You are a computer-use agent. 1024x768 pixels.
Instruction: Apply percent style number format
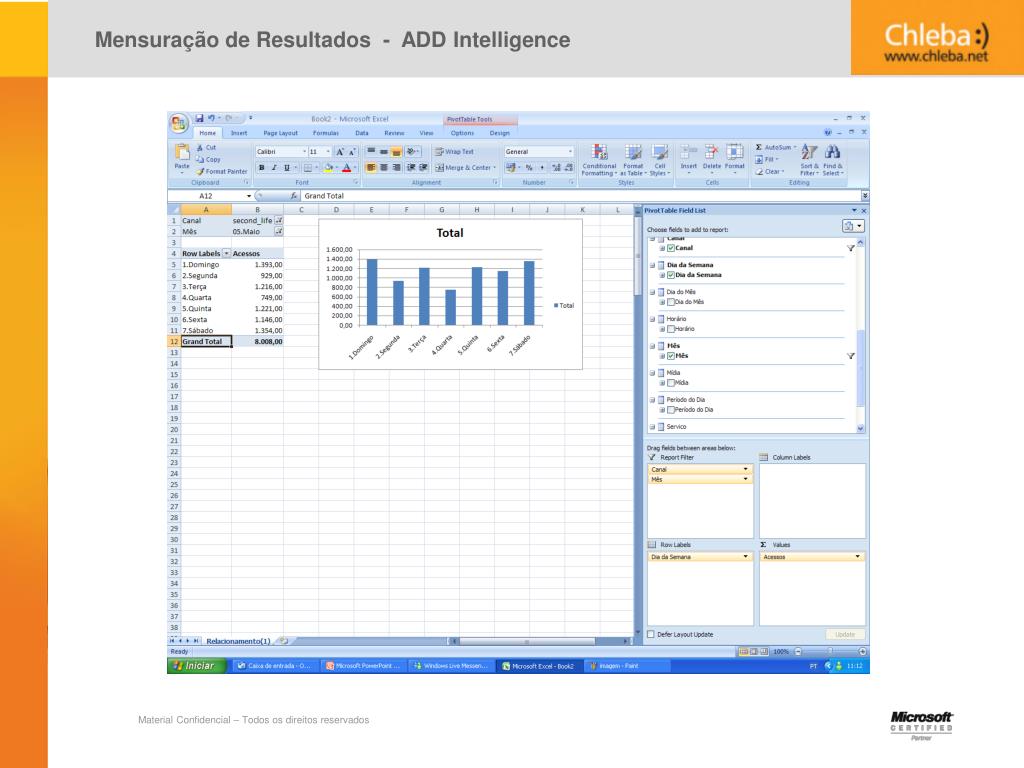(x=529, y=168)
